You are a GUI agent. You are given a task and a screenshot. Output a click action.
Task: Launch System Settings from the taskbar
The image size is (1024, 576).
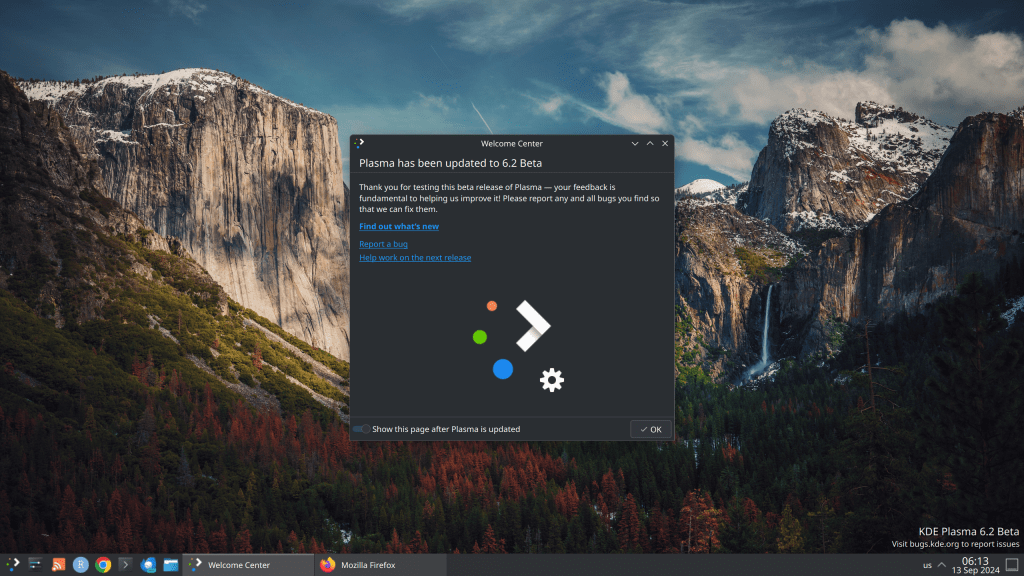pyautogui.click(x=36, y=565)
